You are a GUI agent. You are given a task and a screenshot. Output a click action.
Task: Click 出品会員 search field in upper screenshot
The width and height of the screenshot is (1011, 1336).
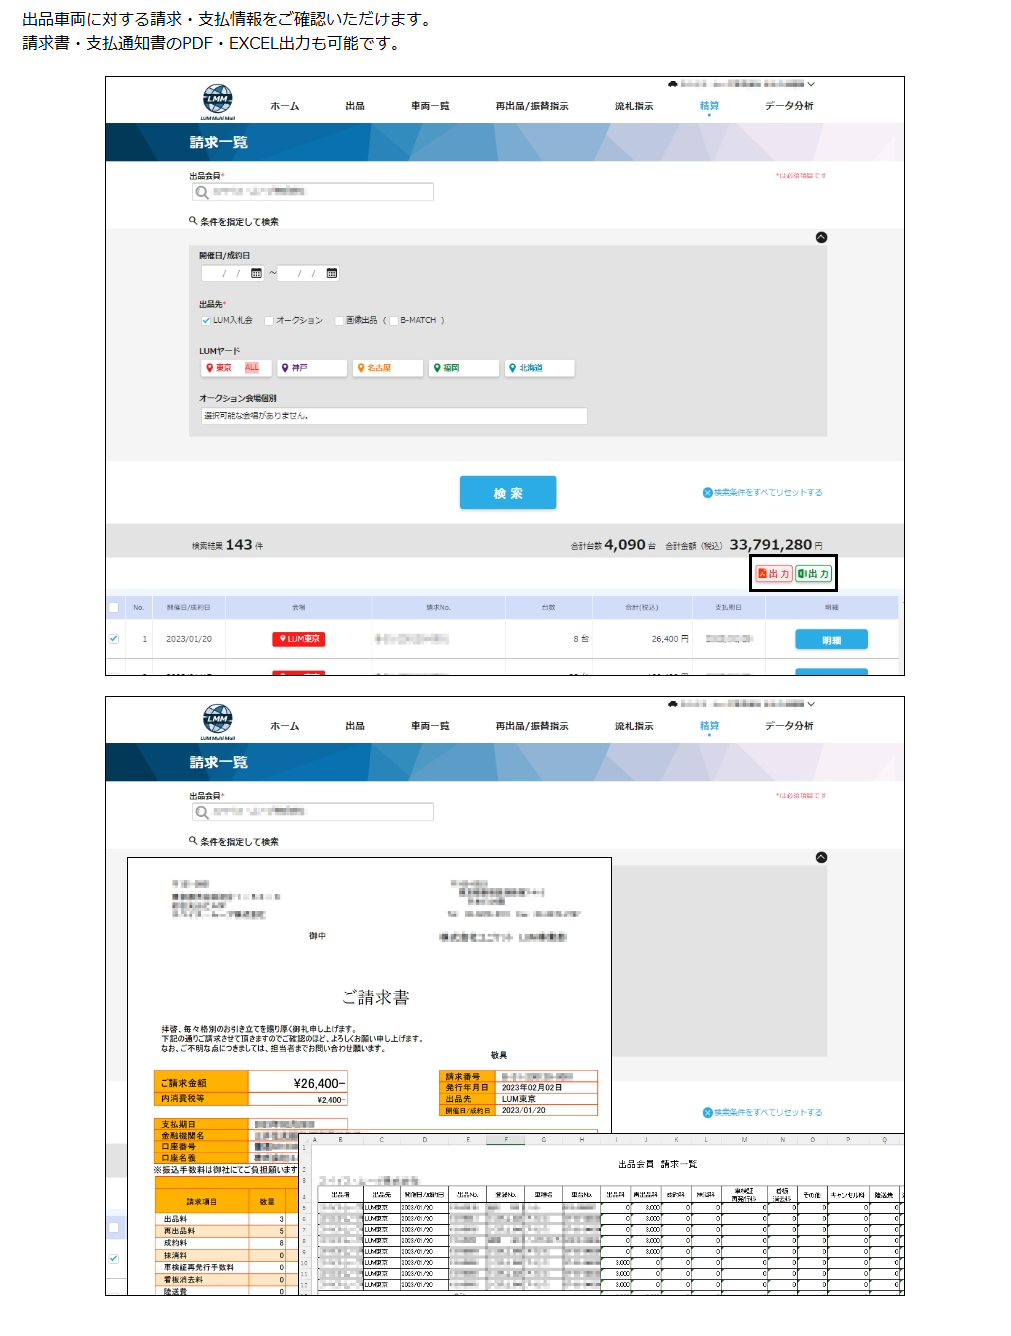pos(312,192)
